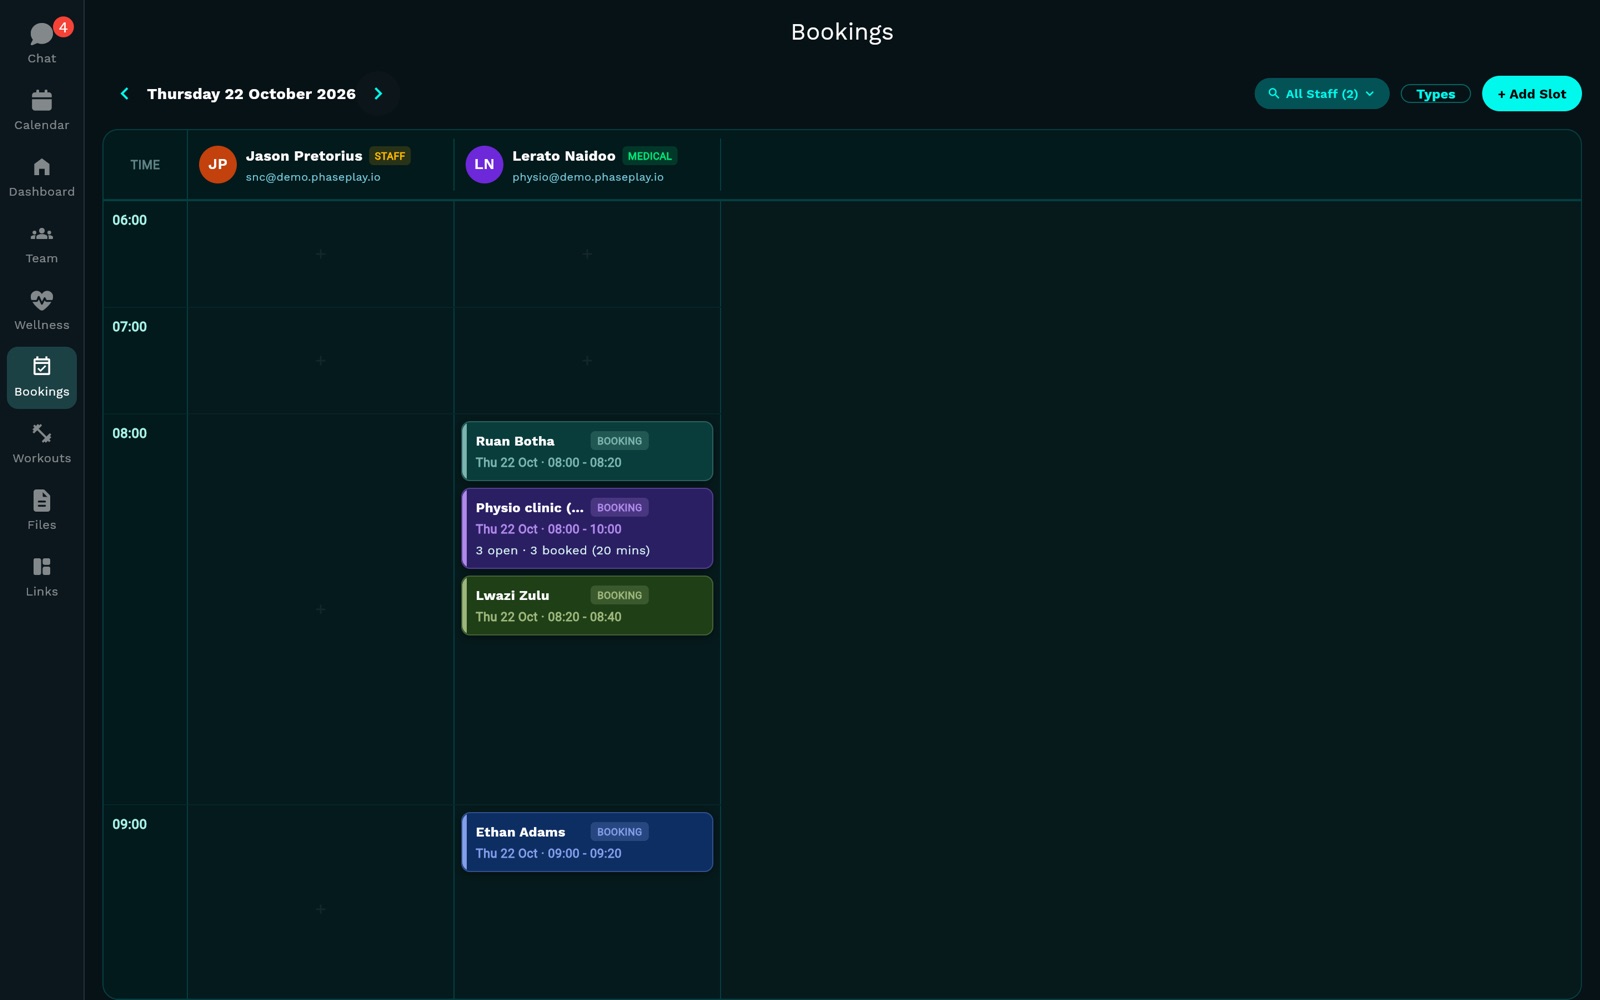This screenshot has width=1600, height=1000.
Task: Open Lwazi Zulu 08:20 booking card
Action: click(587, 605)
